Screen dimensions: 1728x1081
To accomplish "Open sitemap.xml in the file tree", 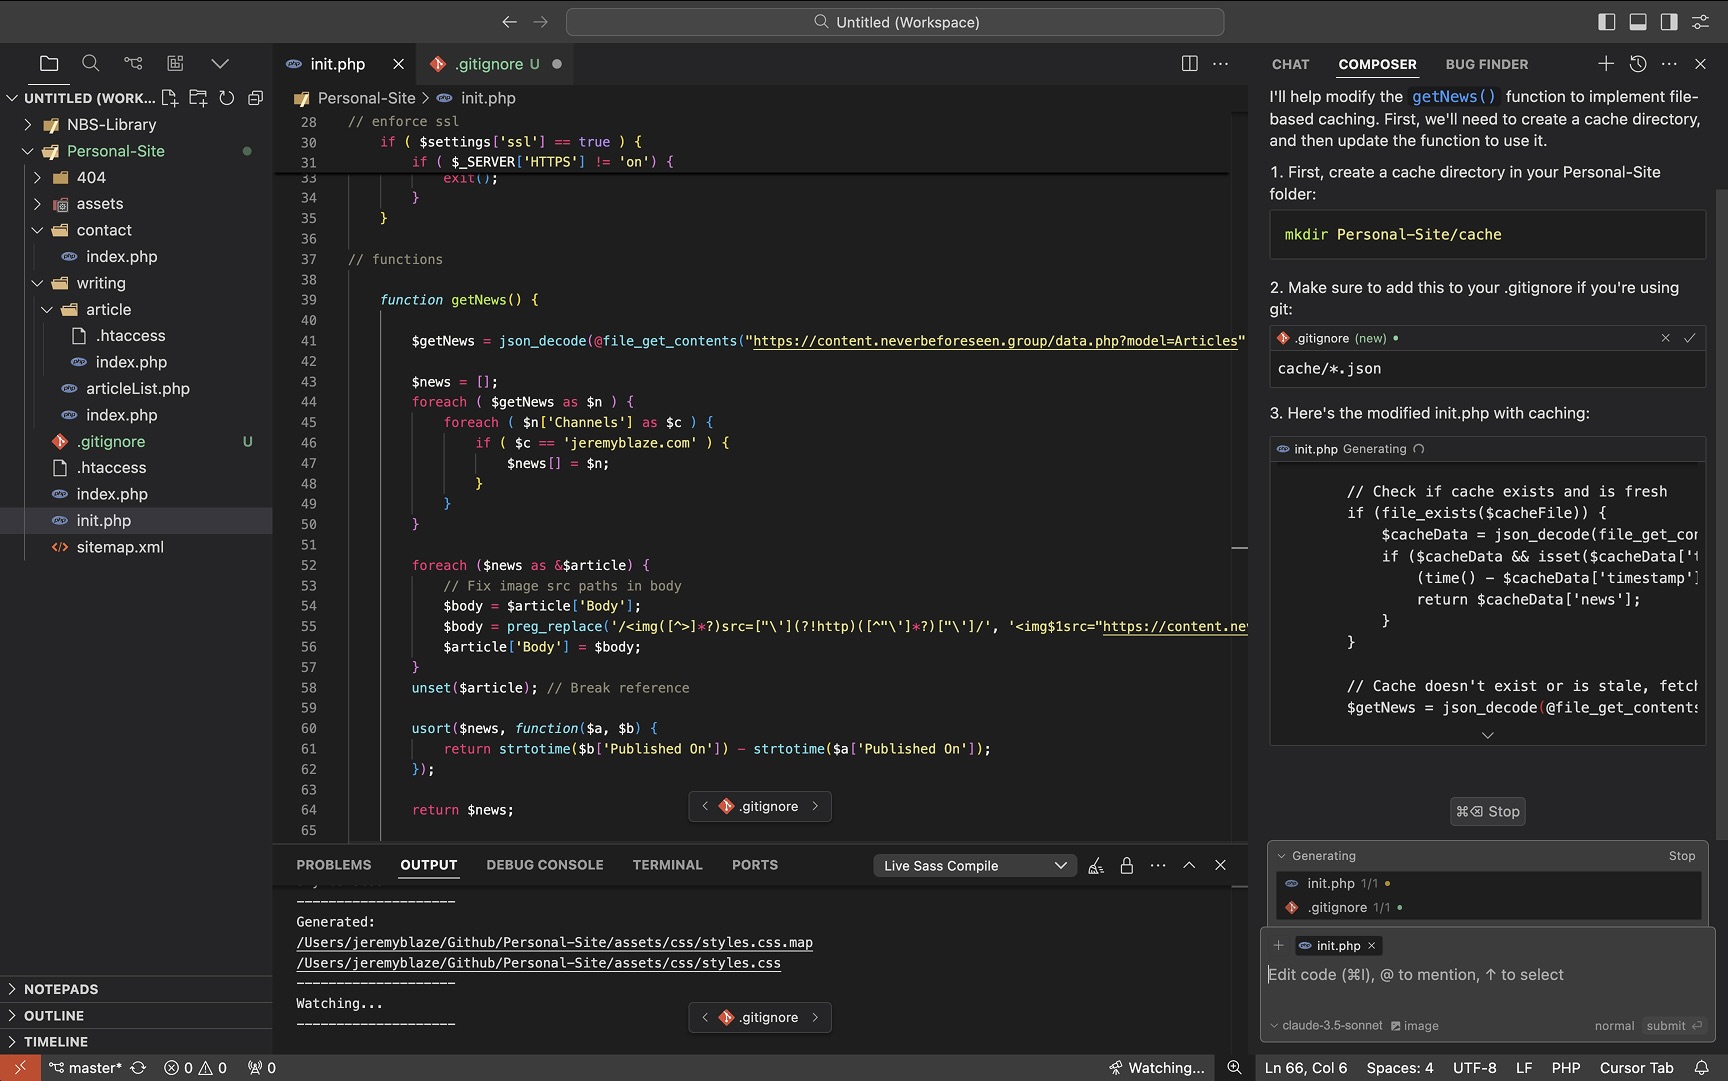I will [120, 547].
